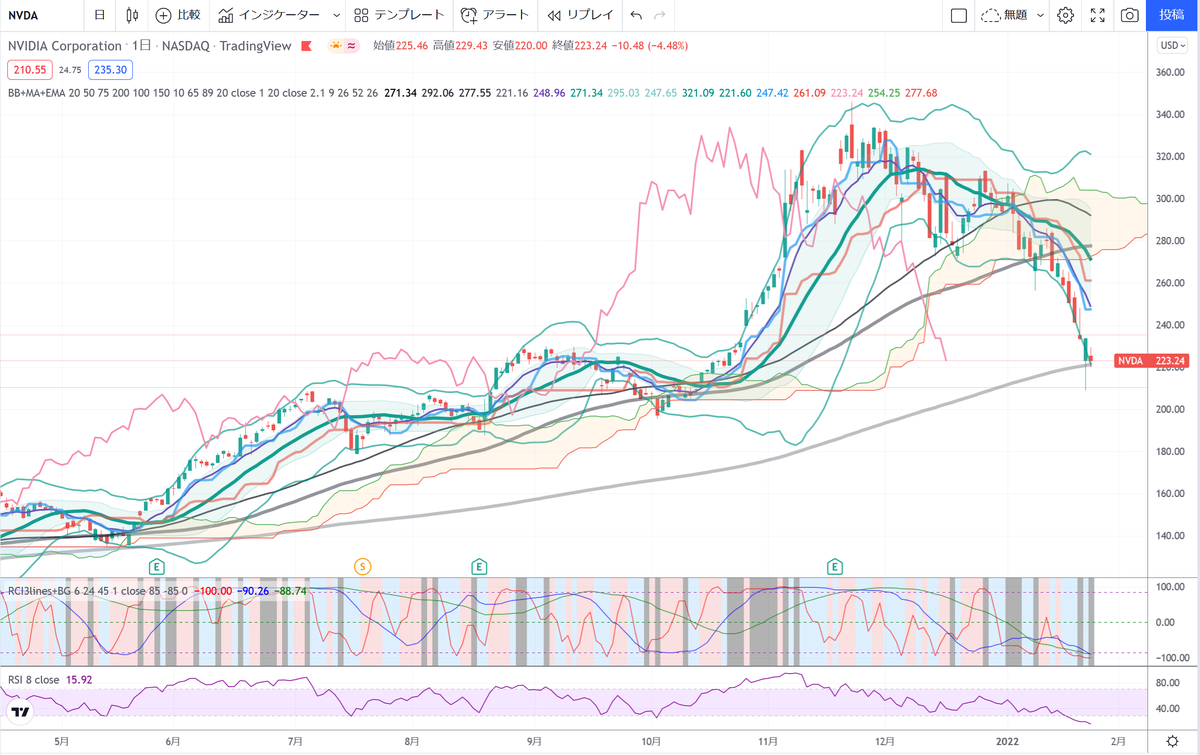Open the 日 timeframe interval selector
Image resolution: width=1200 pixels, height=755 pixels.
(x=99, y=15)
